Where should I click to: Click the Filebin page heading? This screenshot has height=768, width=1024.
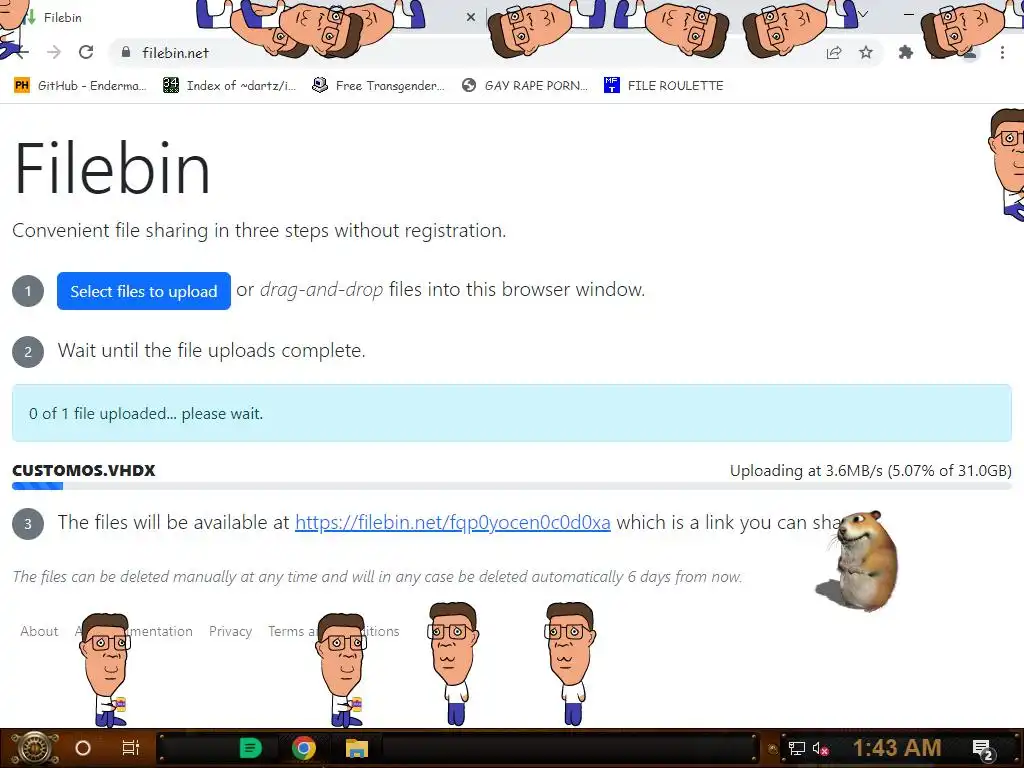[x=112, y=169]
